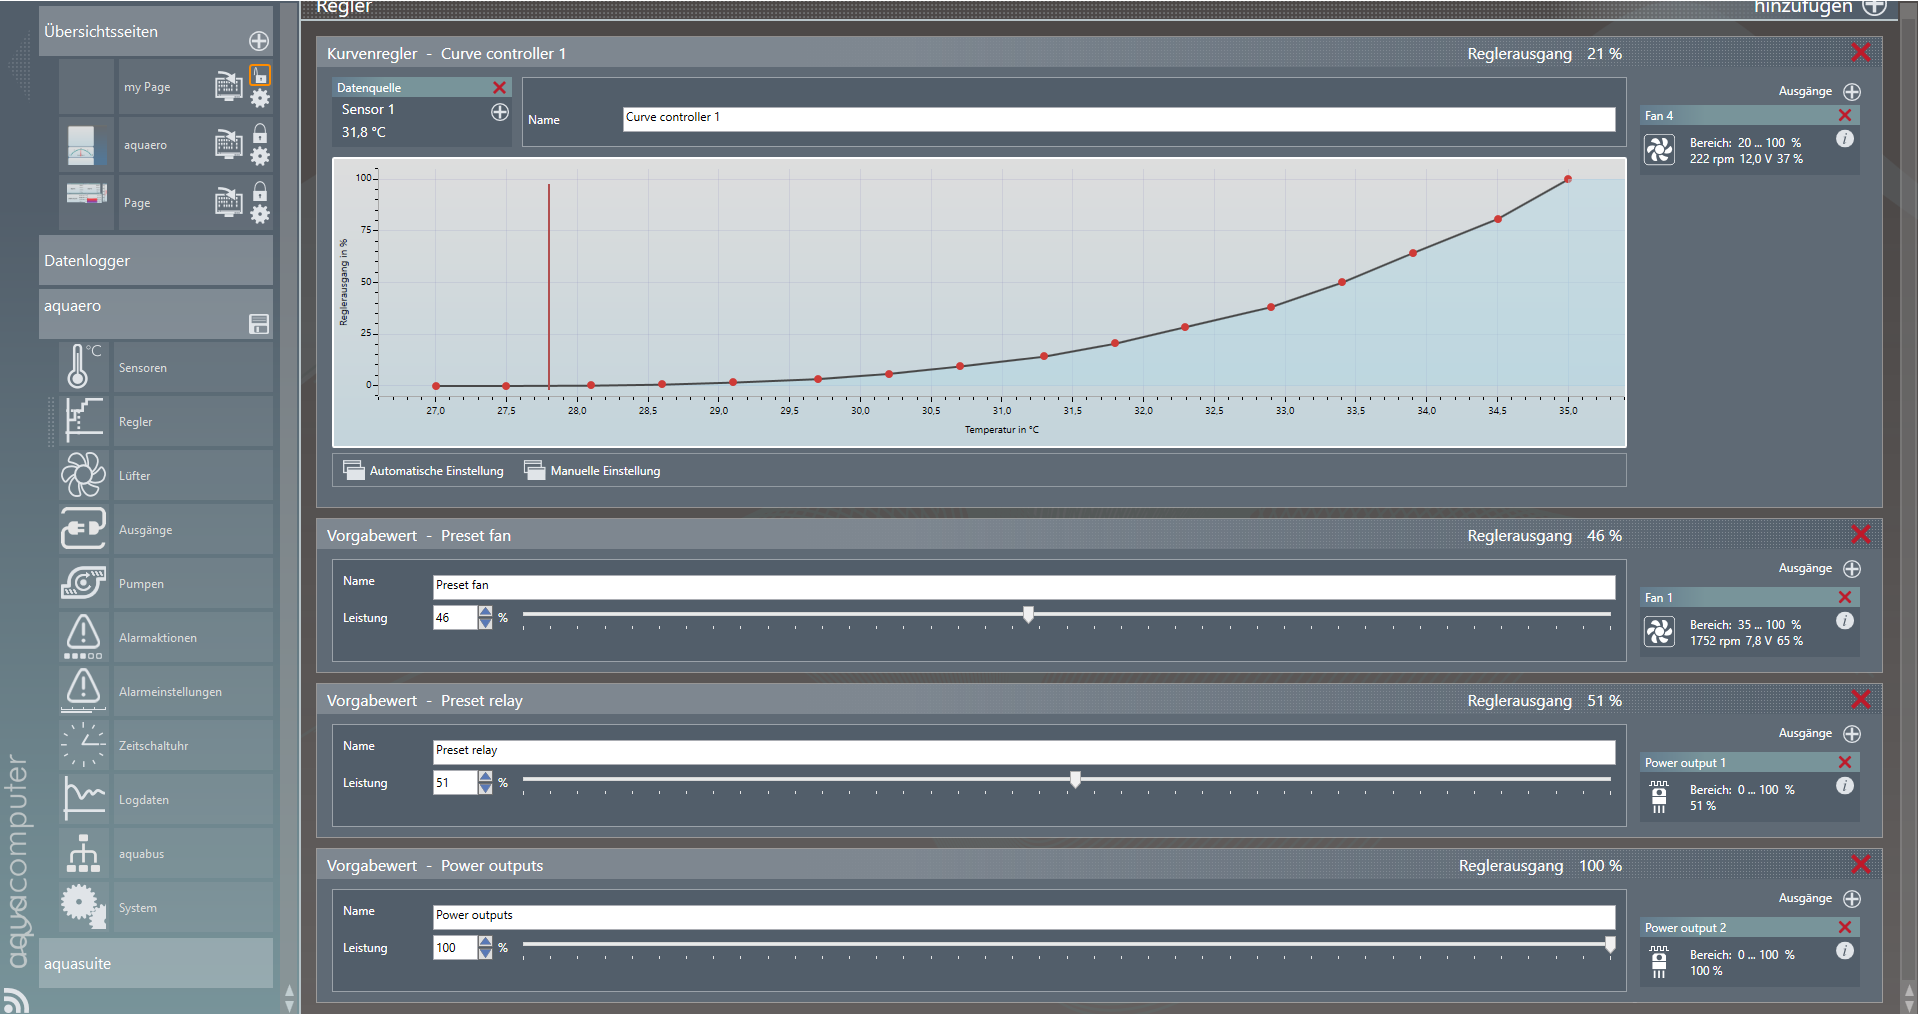Open the Lüfter fan icon

pyautogui.click(x=83, y=475)
